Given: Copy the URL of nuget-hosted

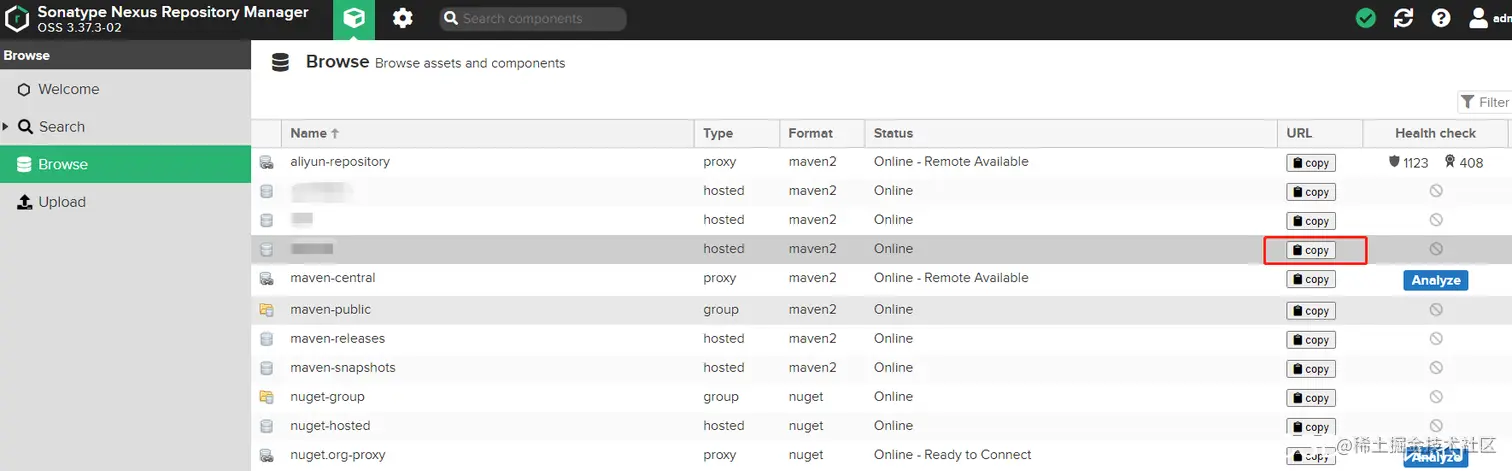Looking at the screenshot, I should [x=1310, y=427].
